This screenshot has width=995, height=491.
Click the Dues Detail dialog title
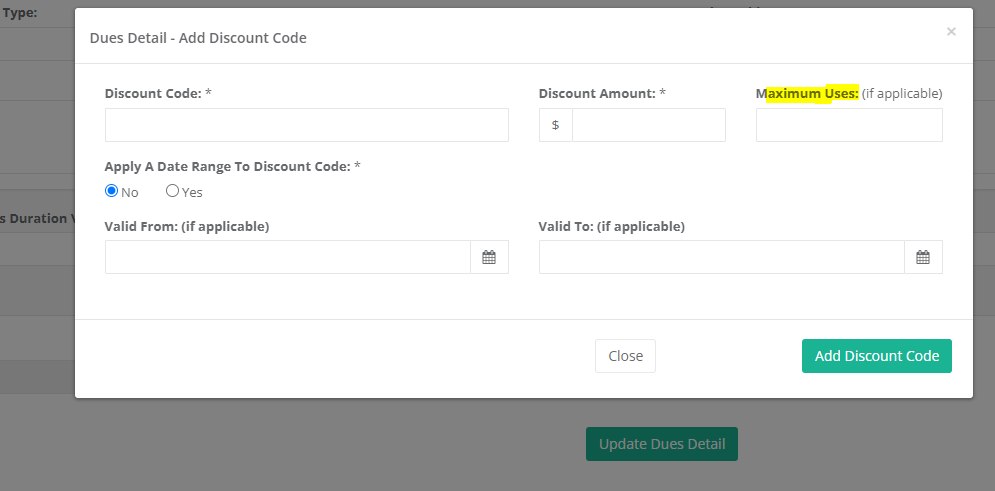coord(198,38)
